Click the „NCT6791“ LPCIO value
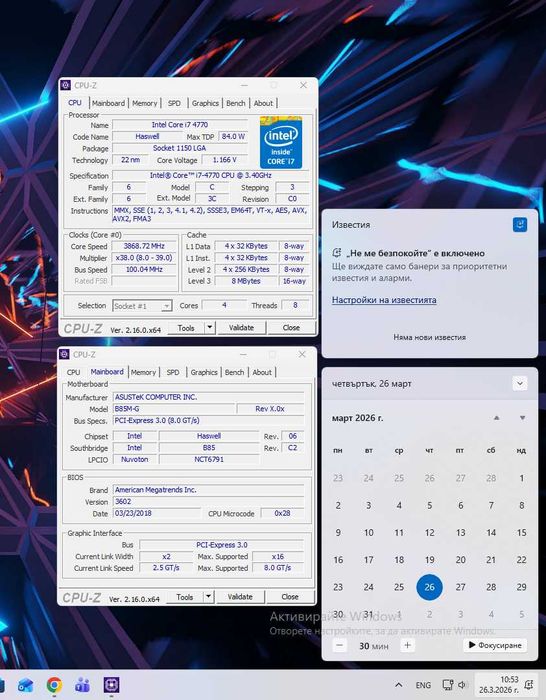The width and height of the screenshot is (546, 700). click(x=209, y=459)
